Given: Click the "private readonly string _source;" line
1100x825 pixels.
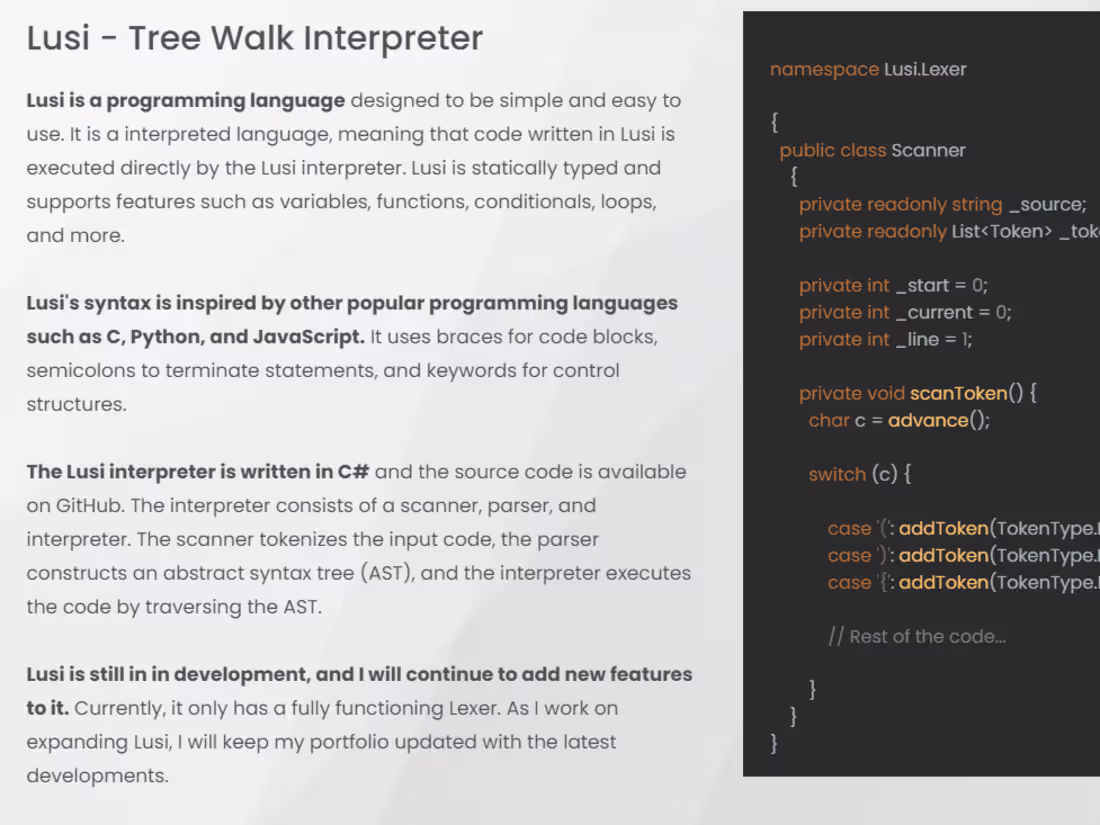Looking at the screenshot, I should click(x=942, y=204).
